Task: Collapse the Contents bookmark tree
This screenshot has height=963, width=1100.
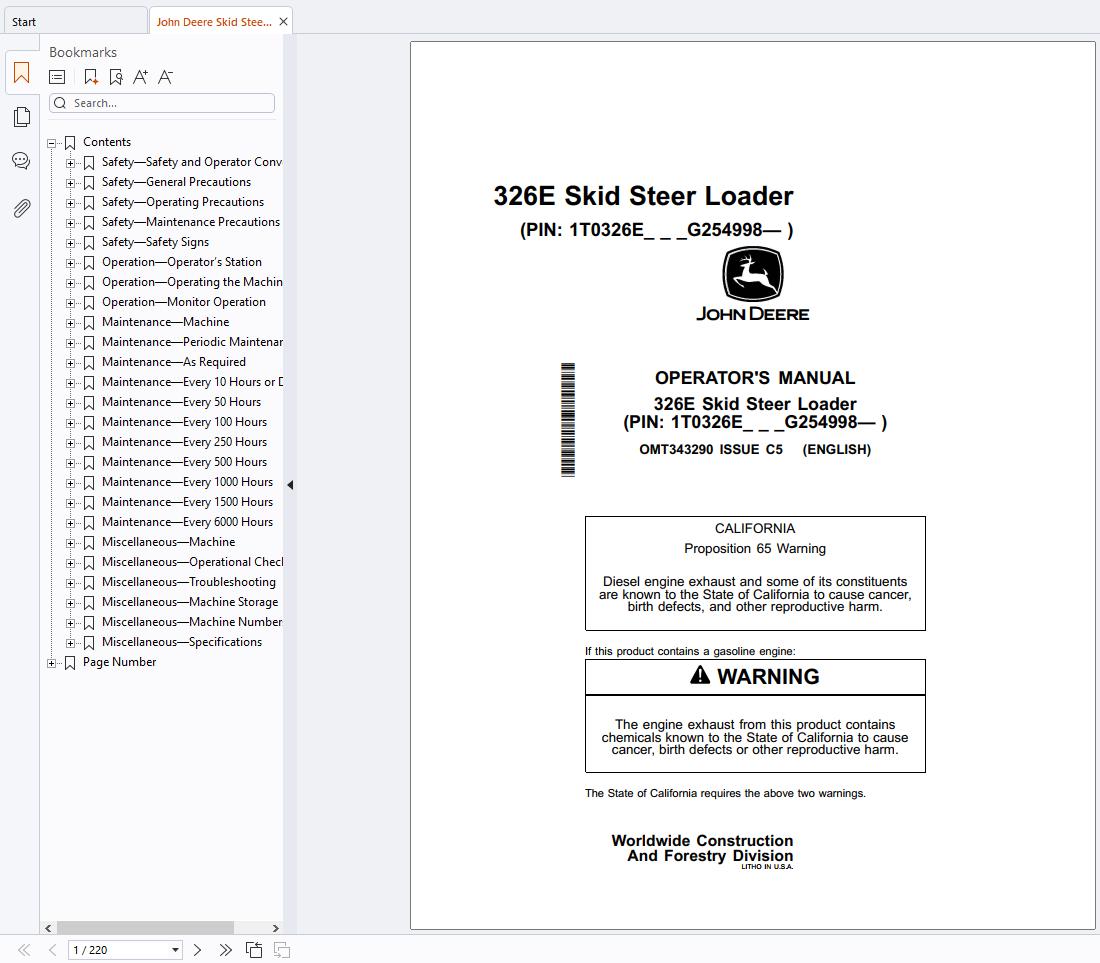Action: [x=51, y=143]
